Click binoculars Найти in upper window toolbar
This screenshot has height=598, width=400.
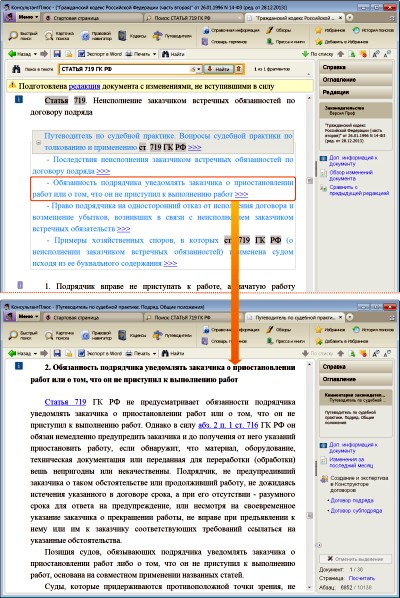(x=173, y=54)
